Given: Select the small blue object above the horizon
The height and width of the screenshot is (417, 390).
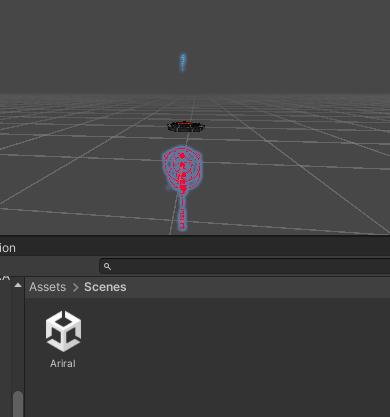Looking at the screenshot, I should pyautogui.click(x=183, y=62).
